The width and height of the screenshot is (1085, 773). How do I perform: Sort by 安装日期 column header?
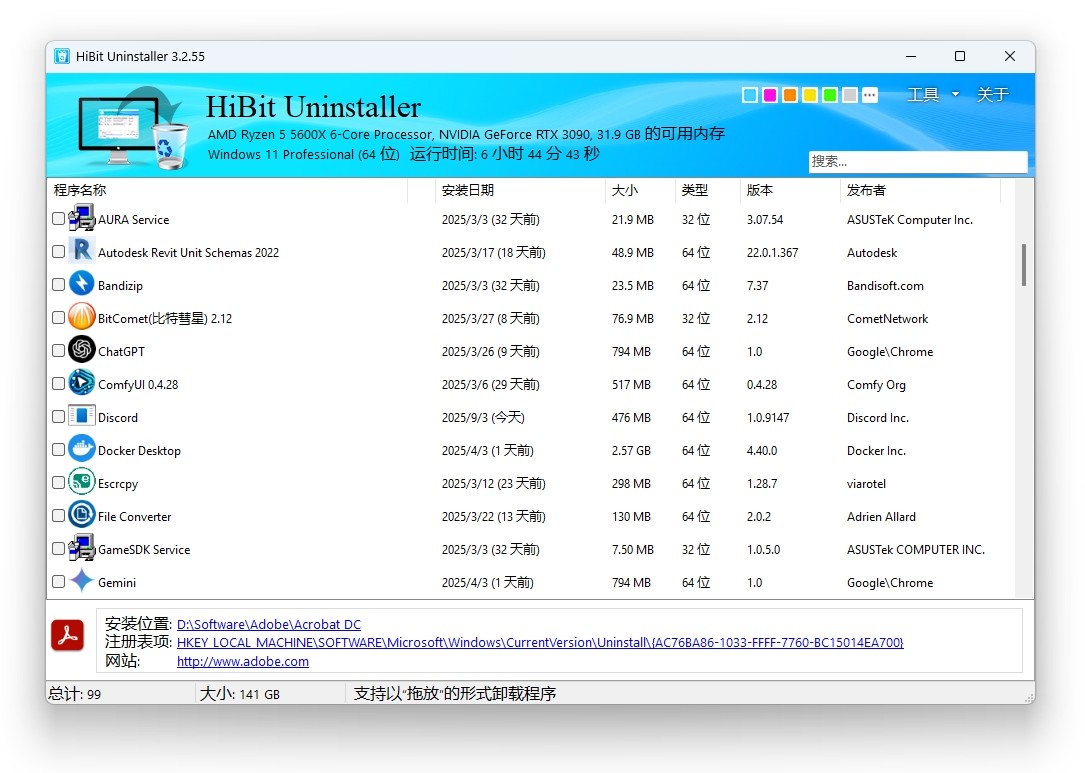tap(520, 190)
